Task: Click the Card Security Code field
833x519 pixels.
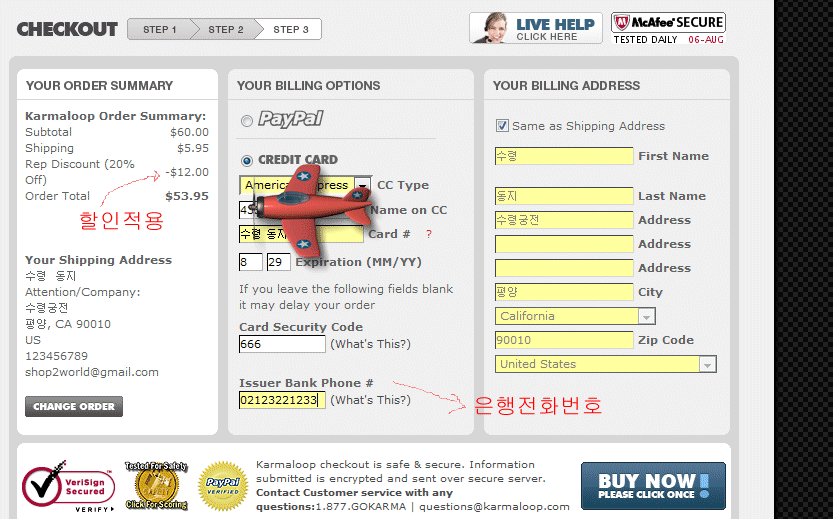Action: (x=282, y=344)
